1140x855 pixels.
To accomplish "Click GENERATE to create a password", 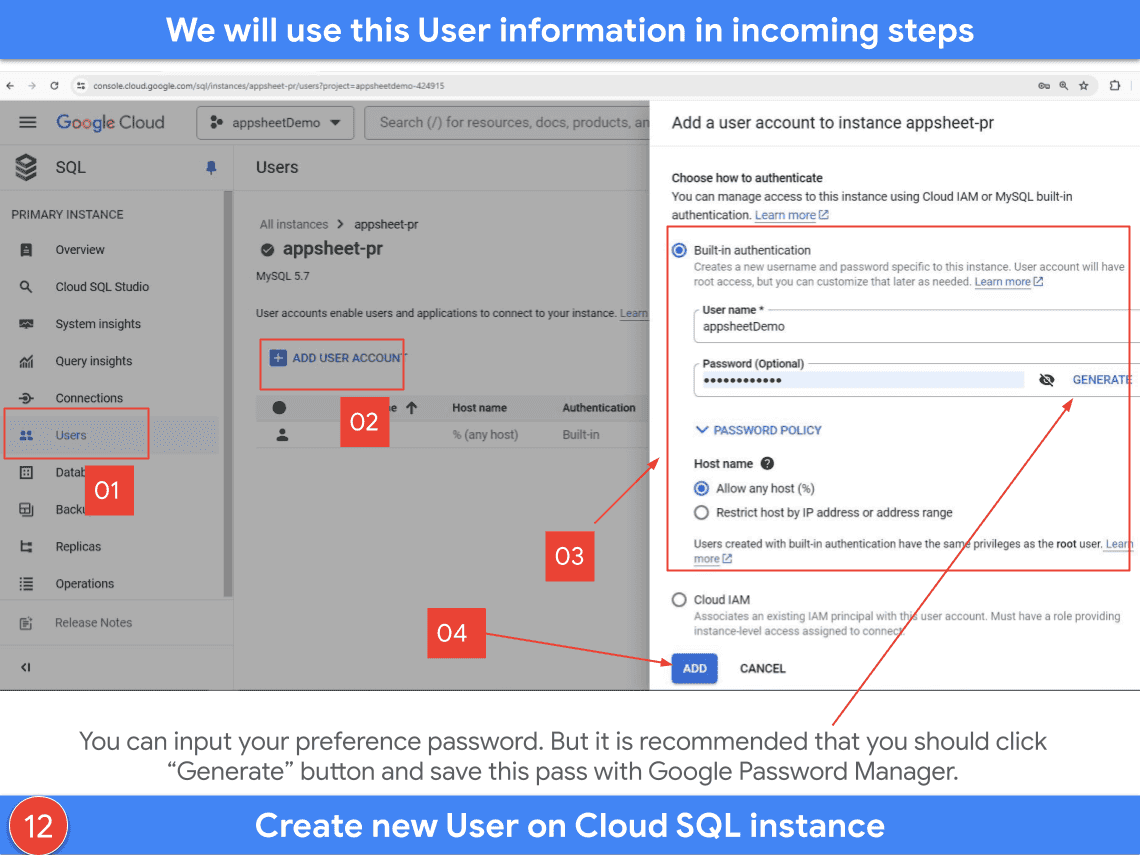I will coord(1101,380).
